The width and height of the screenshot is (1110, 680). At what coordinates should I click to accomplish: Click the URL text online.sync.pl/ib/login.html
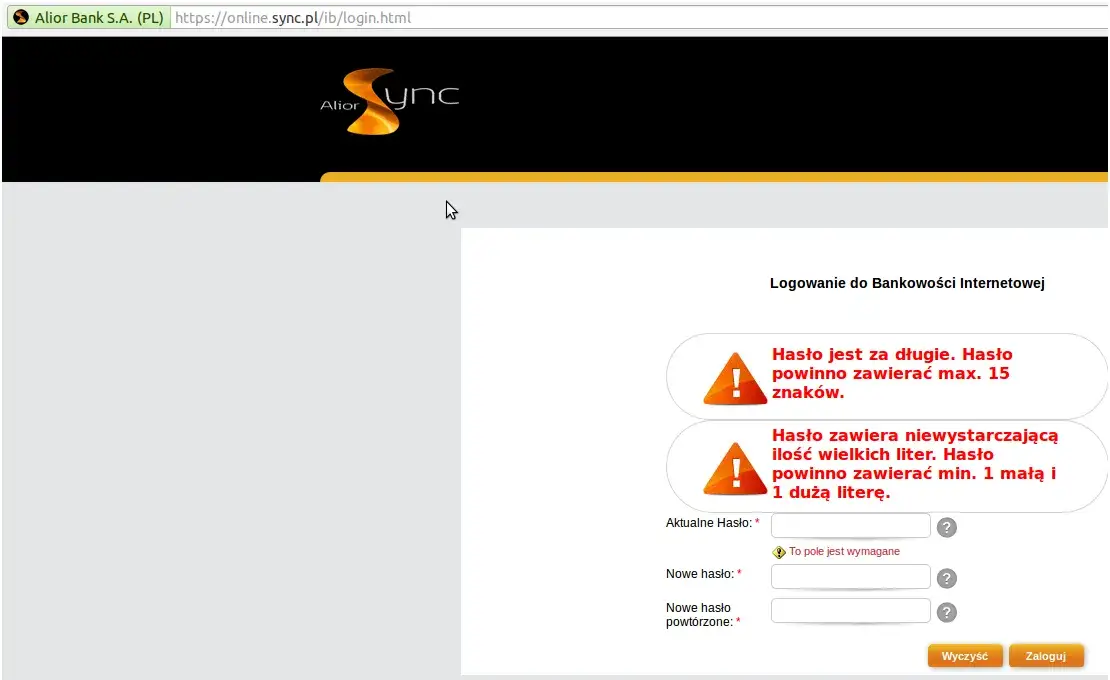point(293,17)
